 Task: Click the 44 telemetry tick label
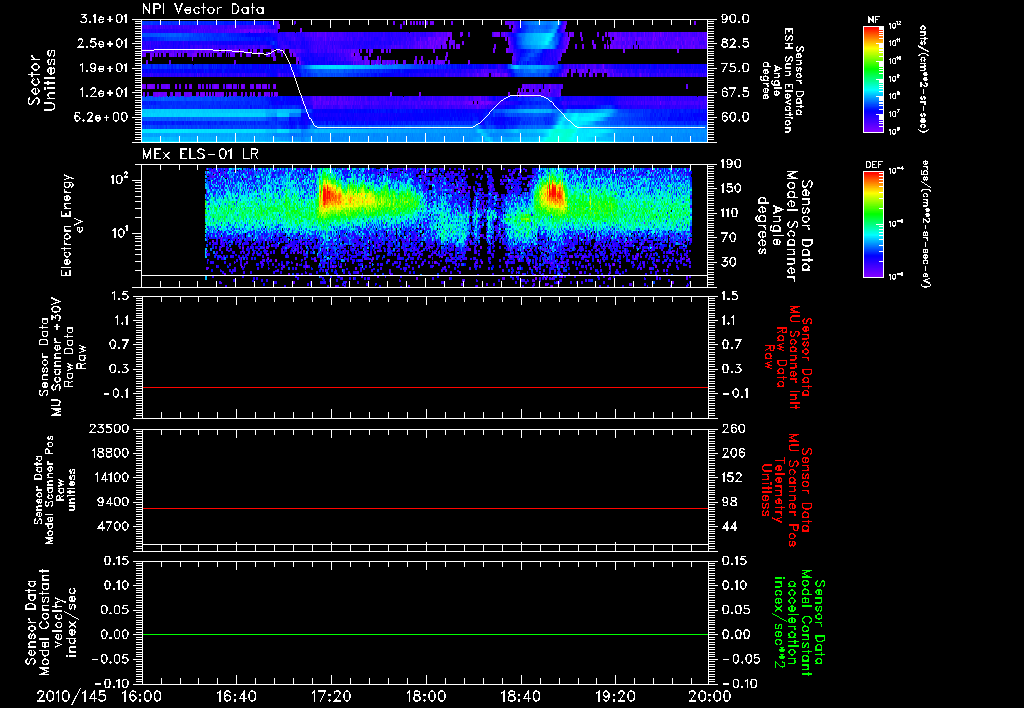[x=729, y=526]
